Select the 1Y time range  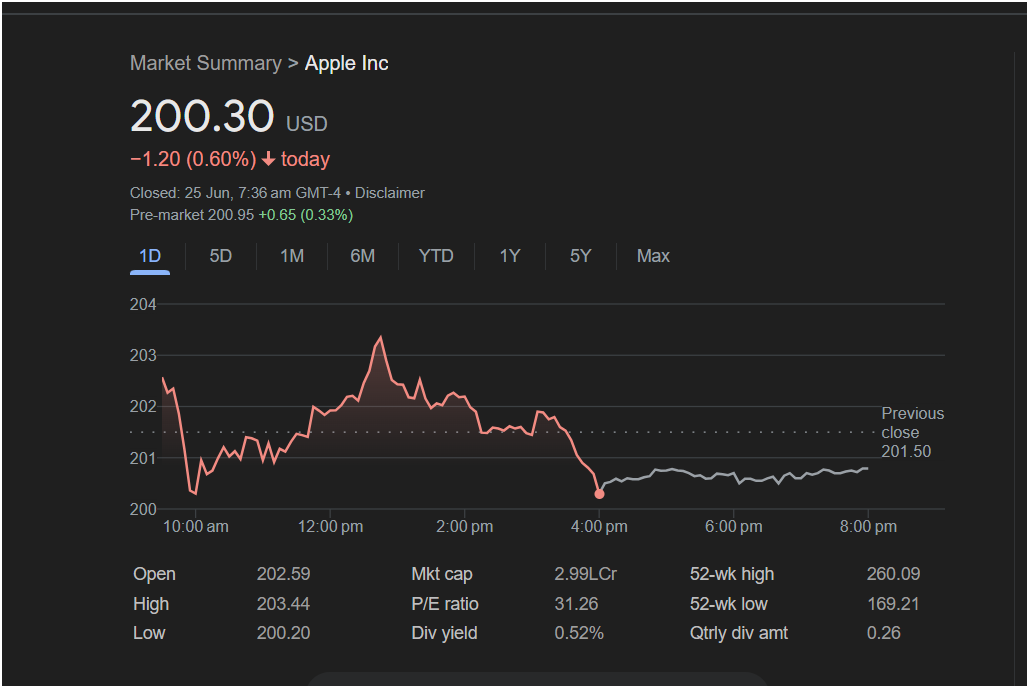point(510,256)
